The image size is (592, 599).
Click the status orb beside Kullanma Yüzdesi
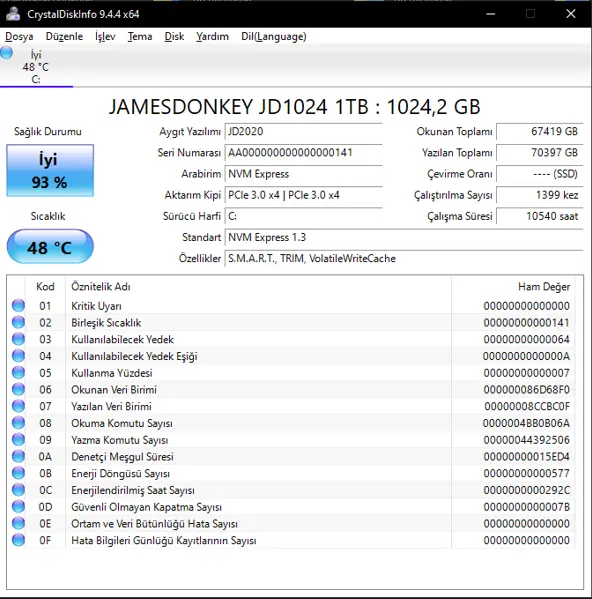(x=18, y=372)
